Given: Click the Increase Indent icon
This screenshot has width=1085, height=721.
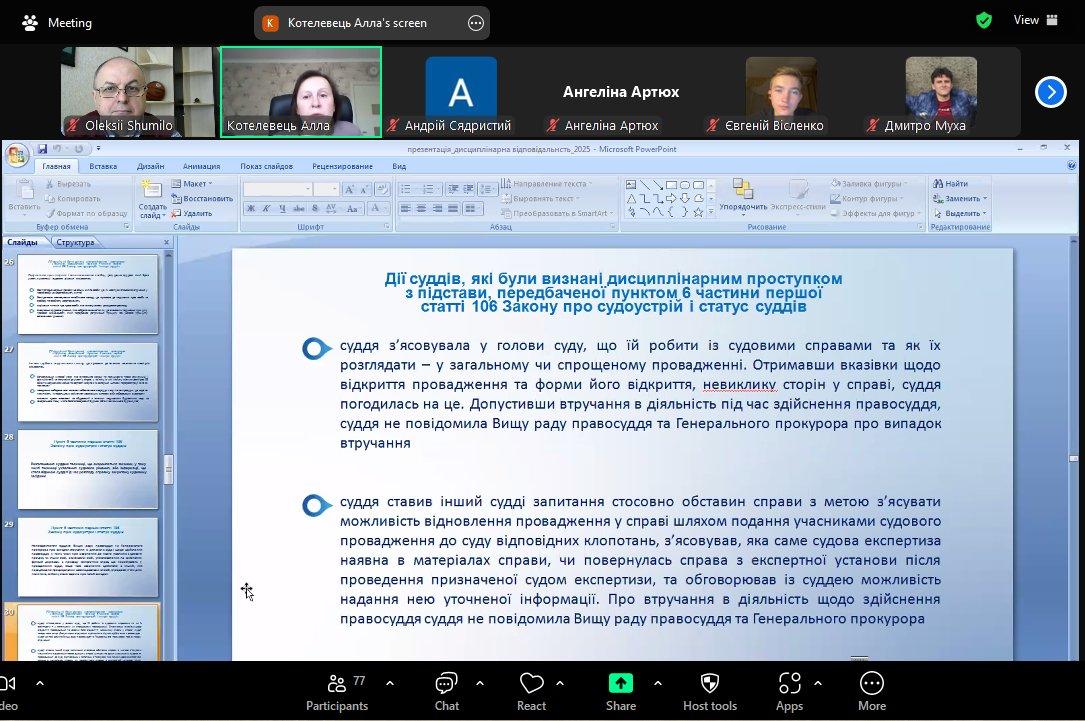Looking at the screenshot, I should pos(468,189).
